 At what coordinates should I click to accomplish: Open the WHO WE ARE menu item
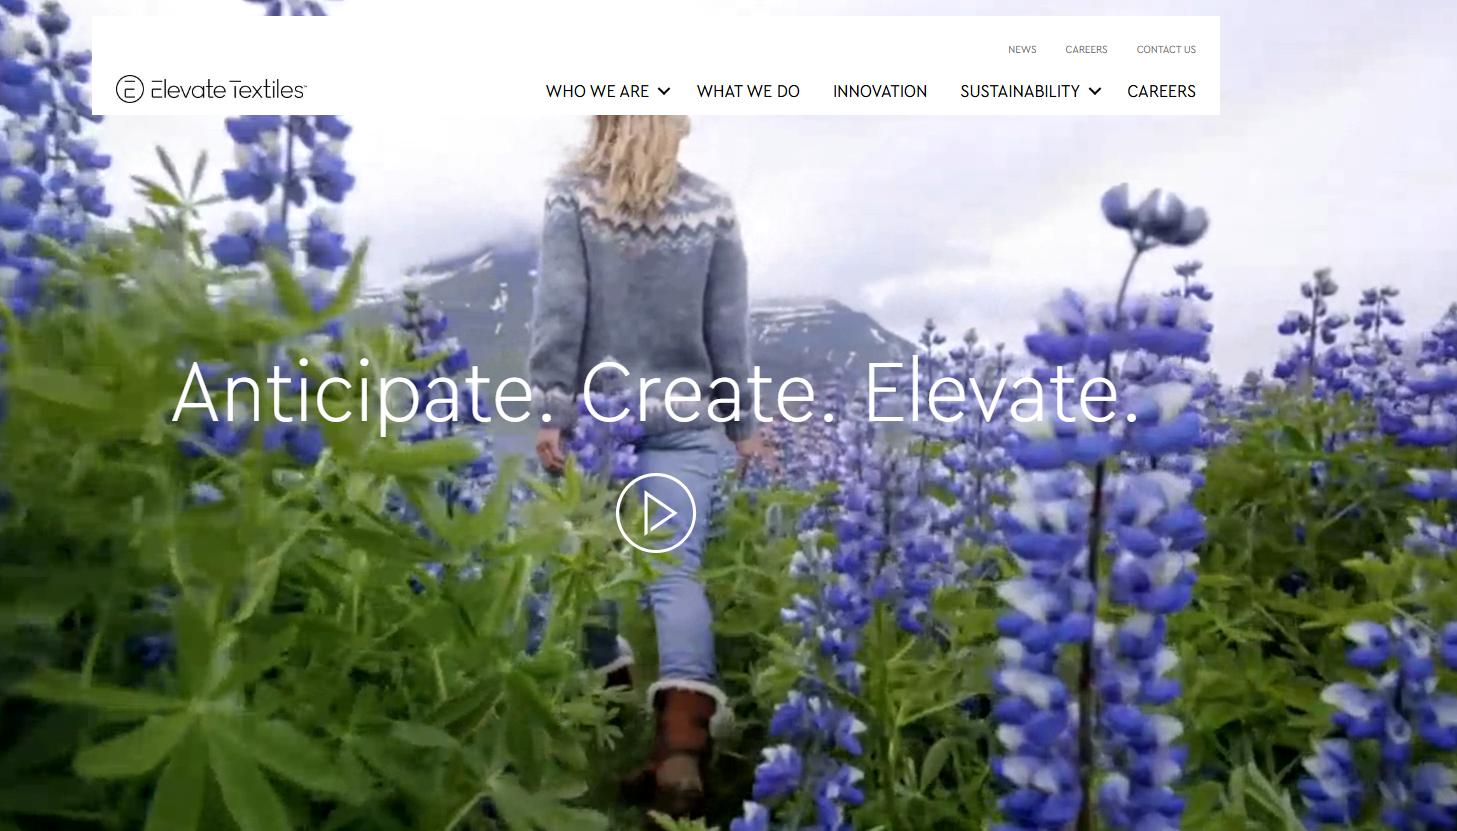[x=597, y=91]
